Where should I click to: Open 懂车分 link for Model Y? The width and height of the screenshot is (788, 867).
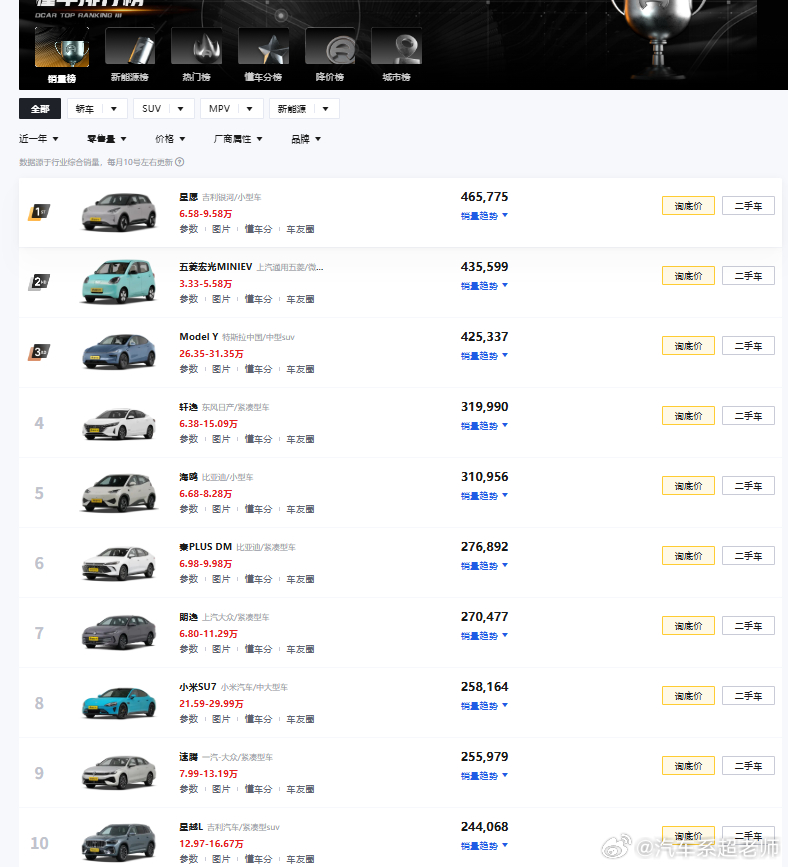(258, 369)
